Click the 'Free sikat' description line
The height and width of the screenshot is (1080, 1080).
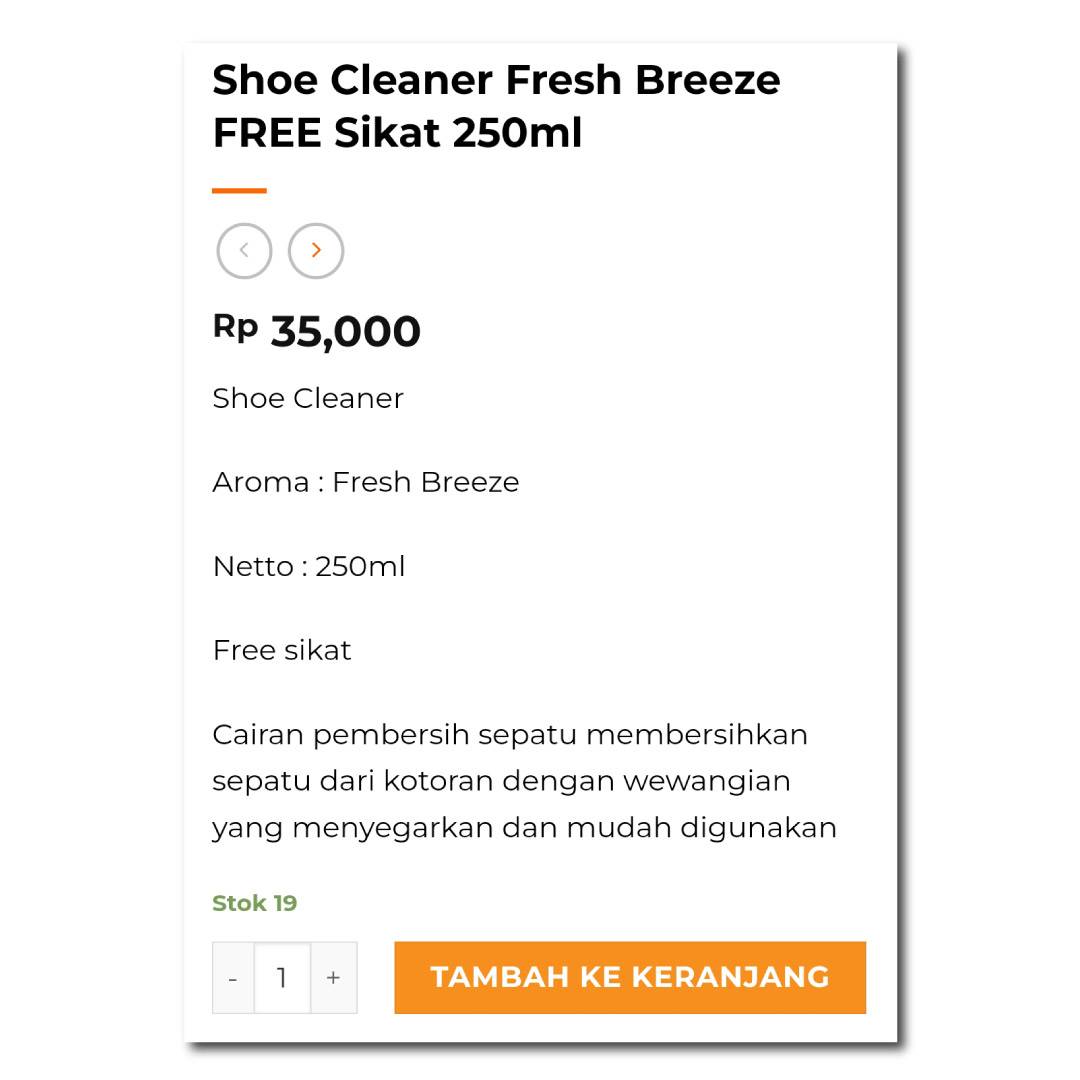click(282, 650)
